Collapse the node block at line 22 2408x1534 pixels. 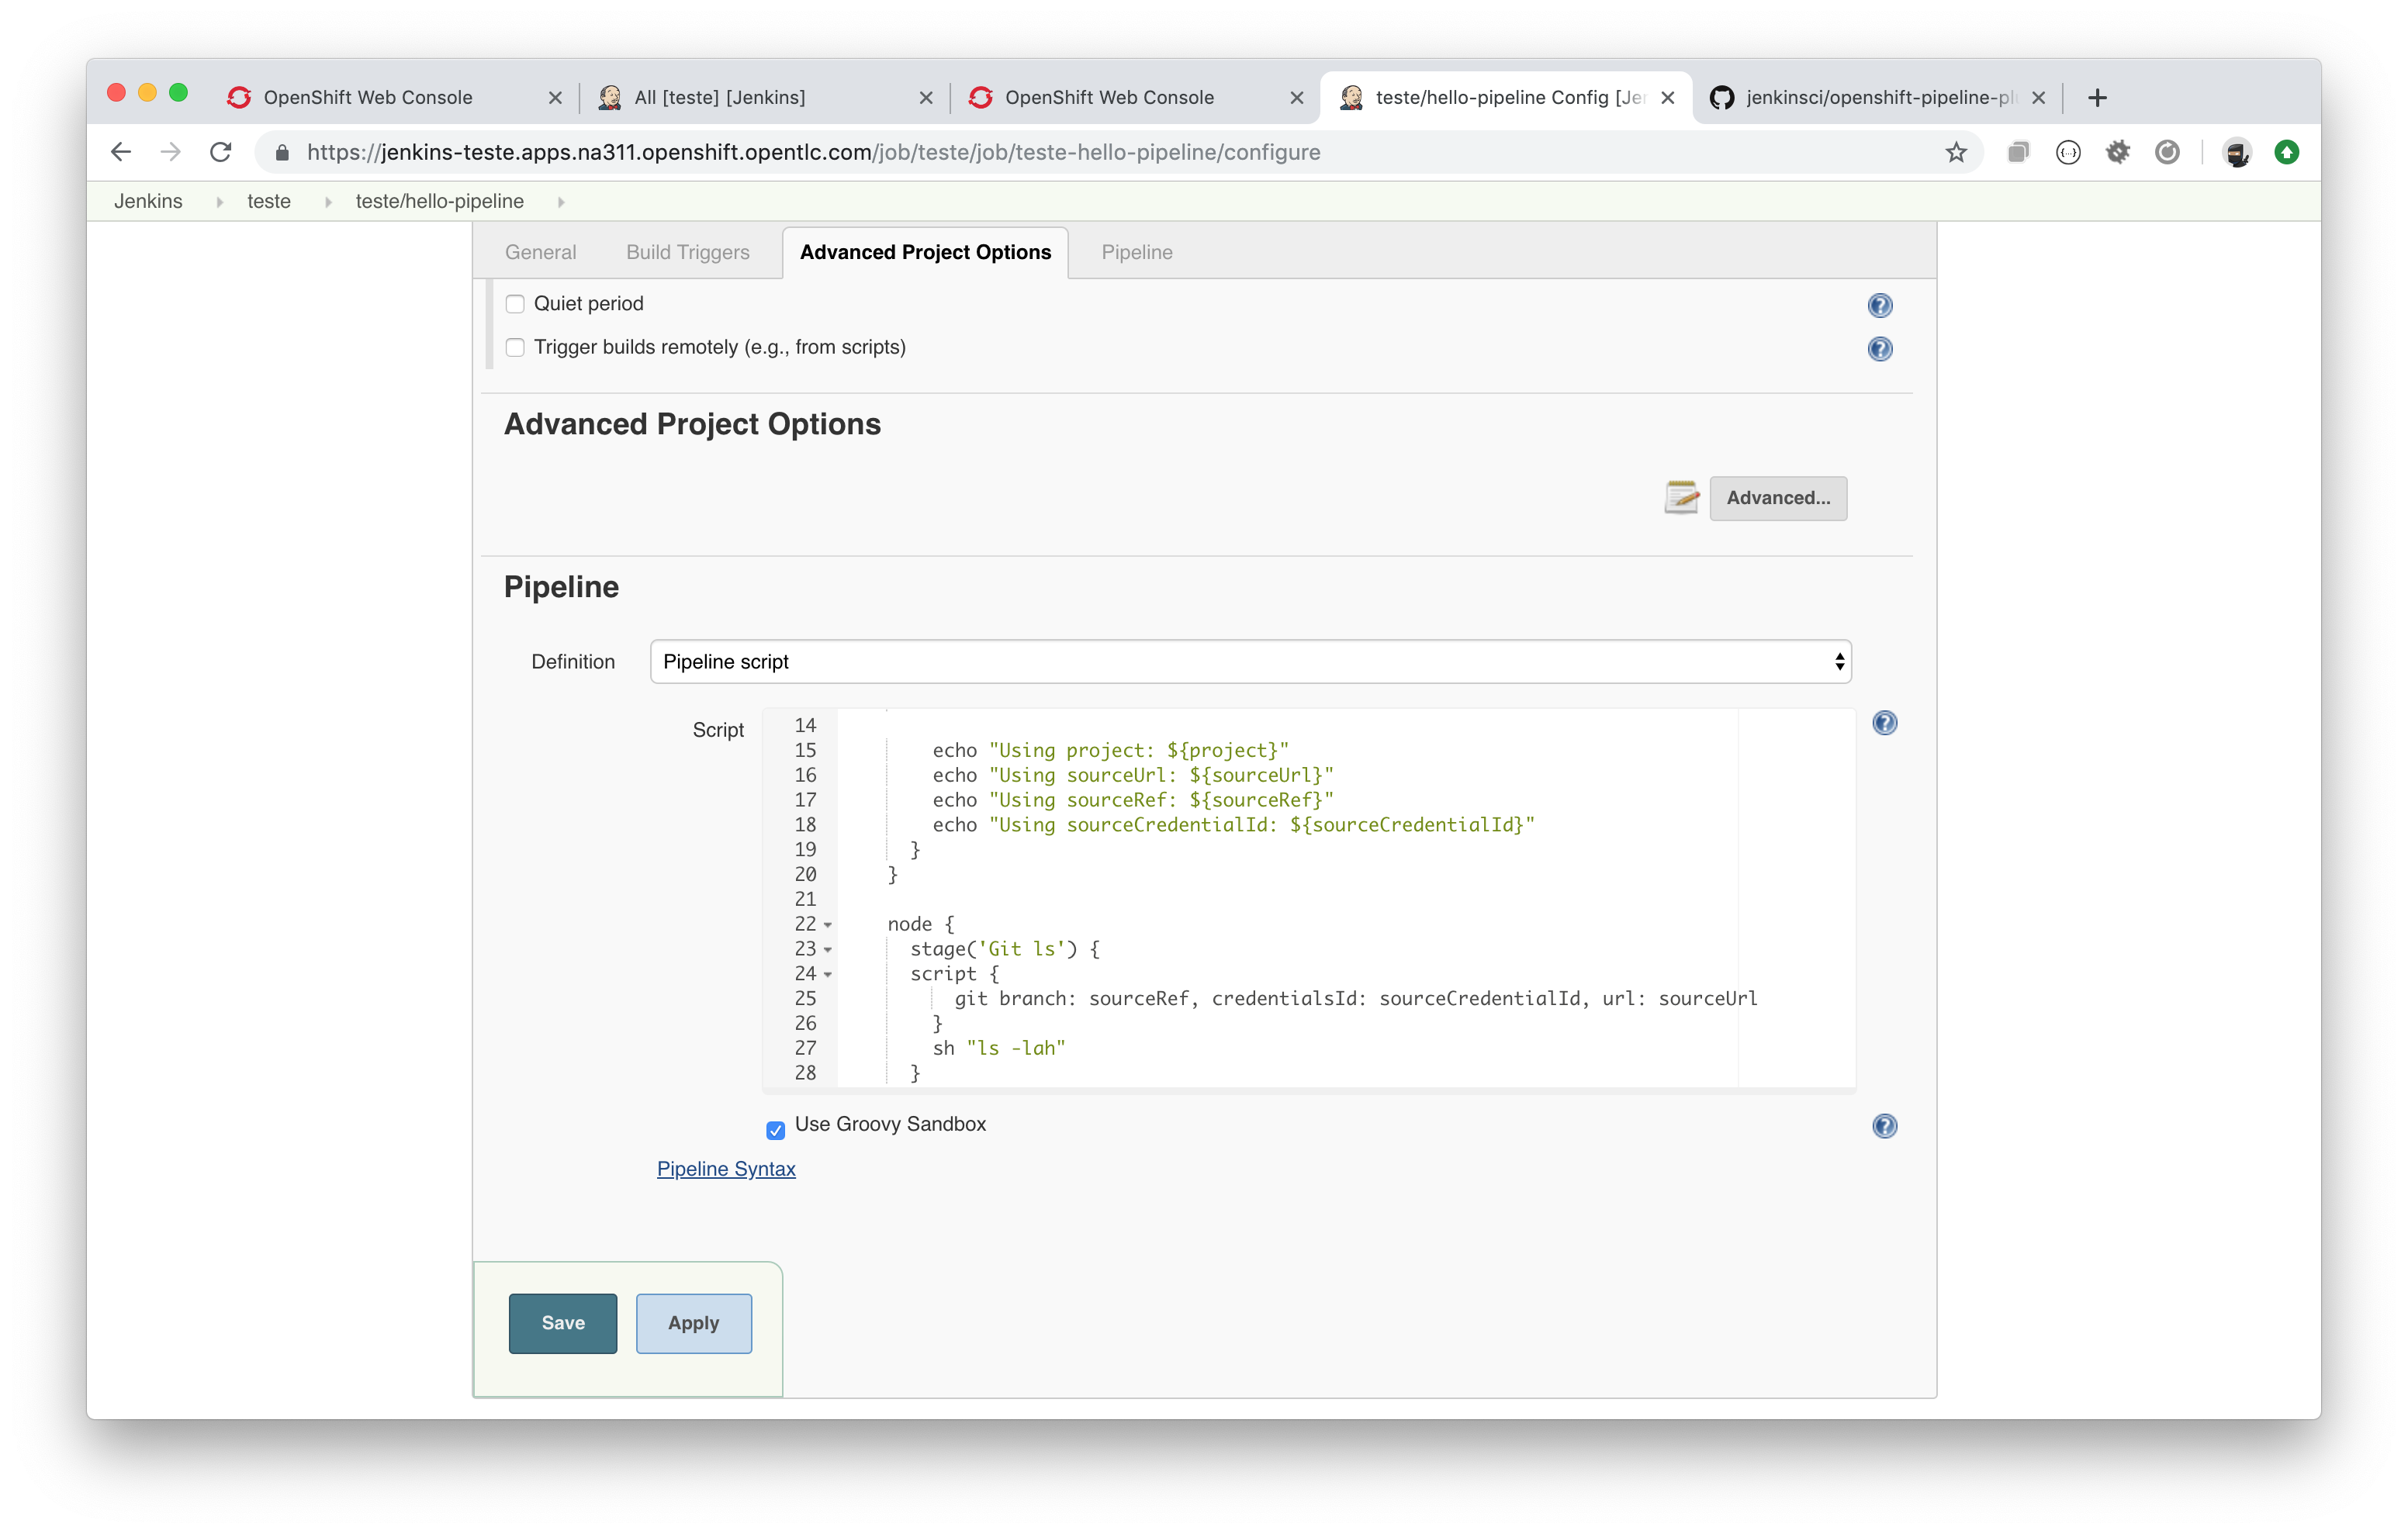click(x=828, y=925)
